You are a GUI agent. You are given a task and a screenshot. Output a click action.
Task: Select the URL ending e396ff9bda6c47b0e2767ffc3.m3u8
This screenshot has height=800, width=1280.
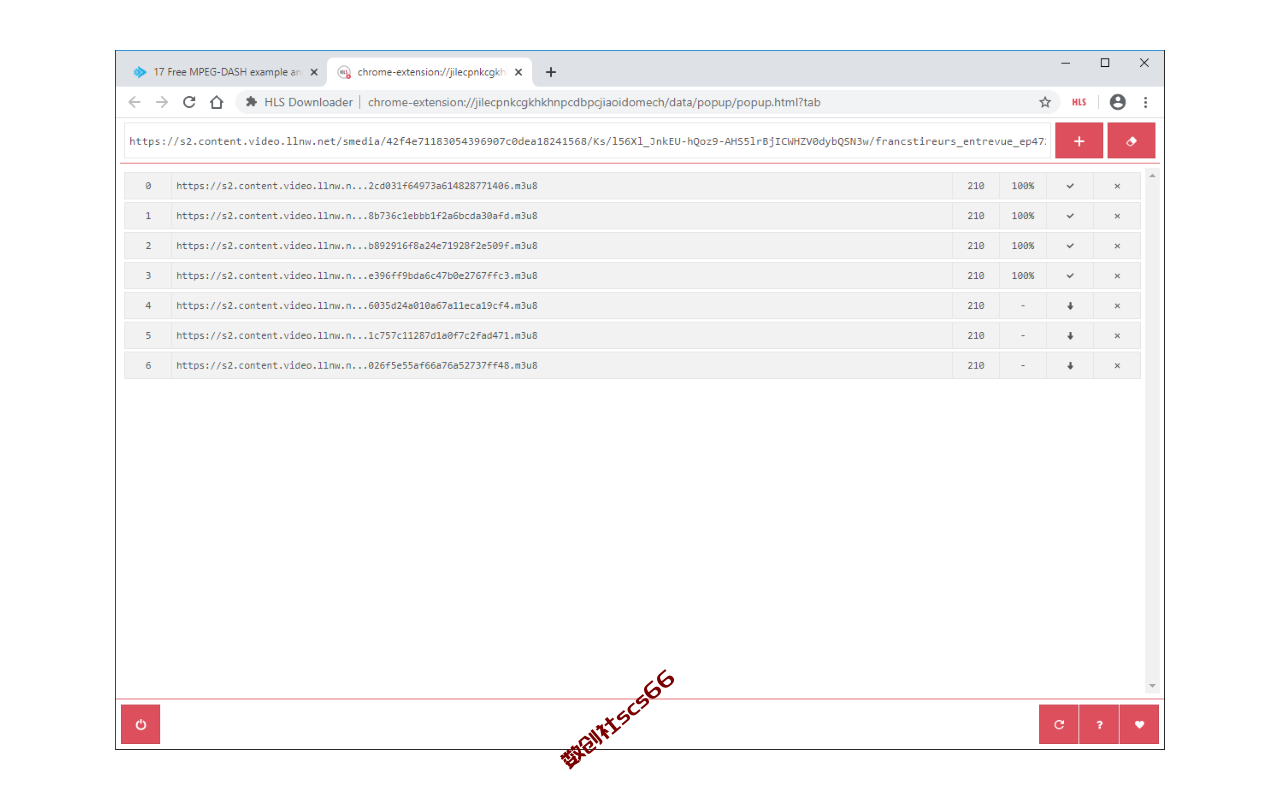(x=357, y=276)
